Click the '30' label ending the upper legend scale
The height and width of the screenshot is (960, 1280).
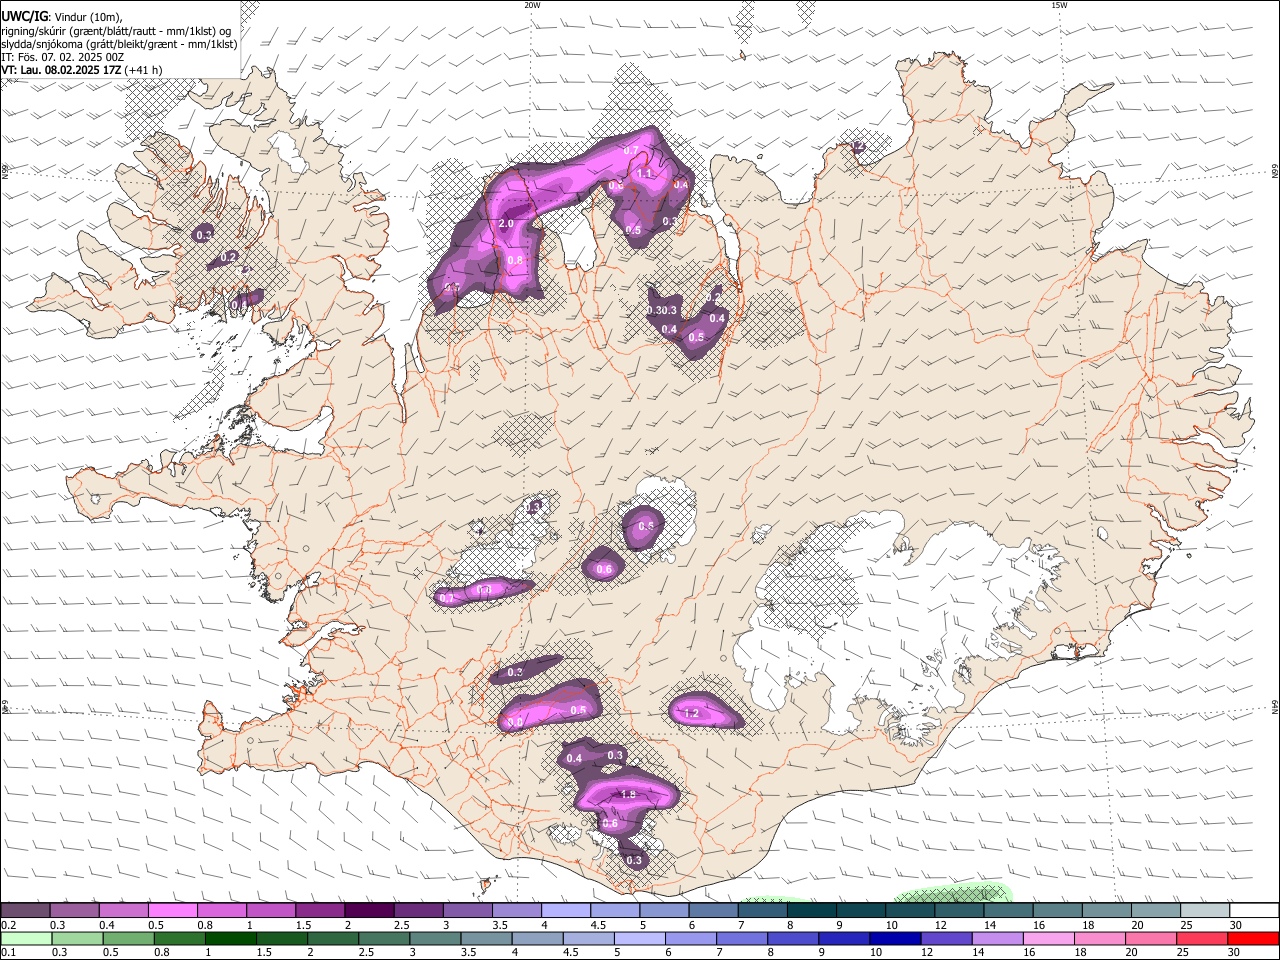click(1235, 925)
